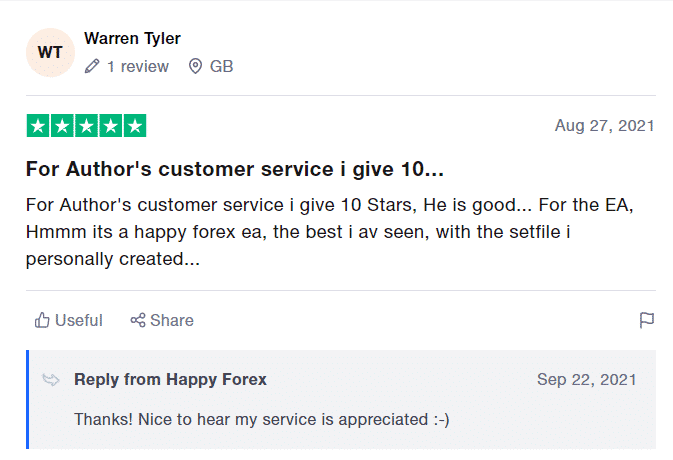Viewport: 673px width, 460px height.
Task: Click the third green star
Action: [86, 126]
